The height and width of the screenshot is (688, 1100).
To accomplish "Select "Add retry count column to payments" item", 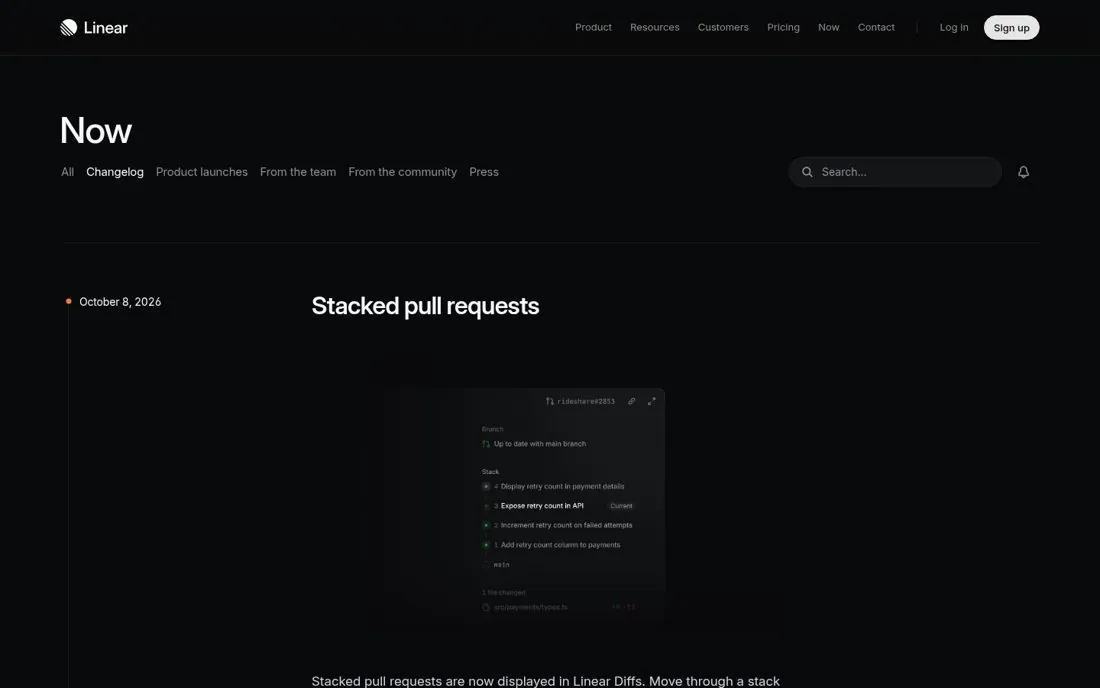I will [561, 545].
